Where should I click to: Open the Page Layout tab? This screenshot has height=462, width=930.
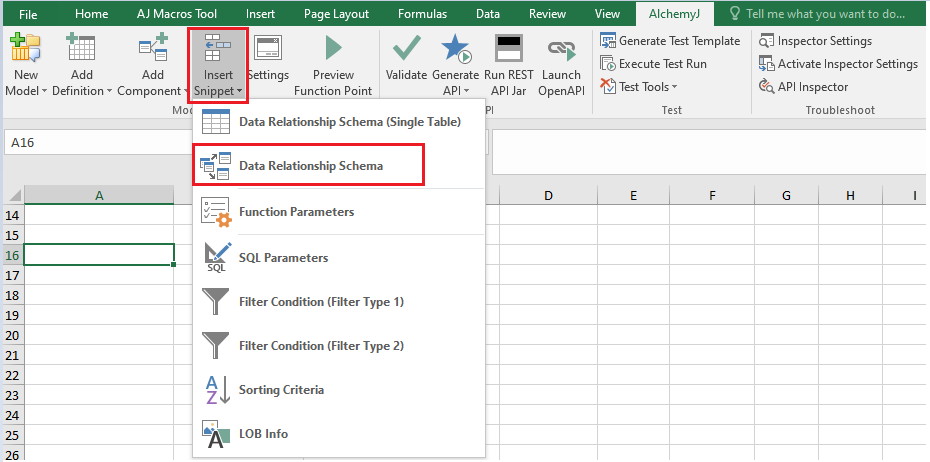tap(337, 14)
